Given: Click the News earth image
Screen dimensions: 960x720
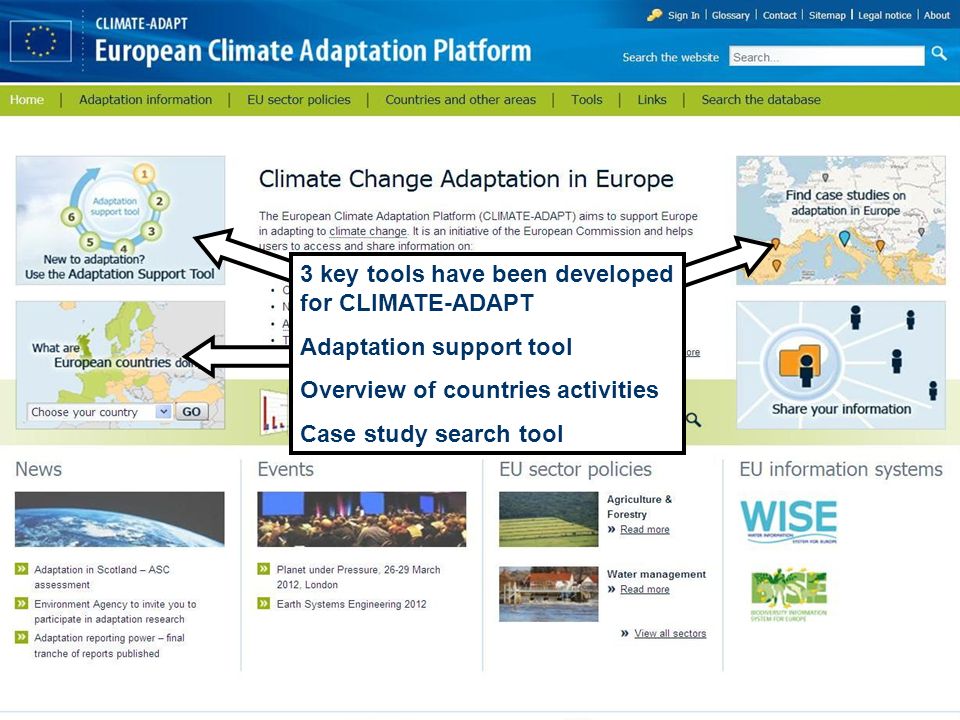Looking at the screenshot, I should click(x=119, y=519).
